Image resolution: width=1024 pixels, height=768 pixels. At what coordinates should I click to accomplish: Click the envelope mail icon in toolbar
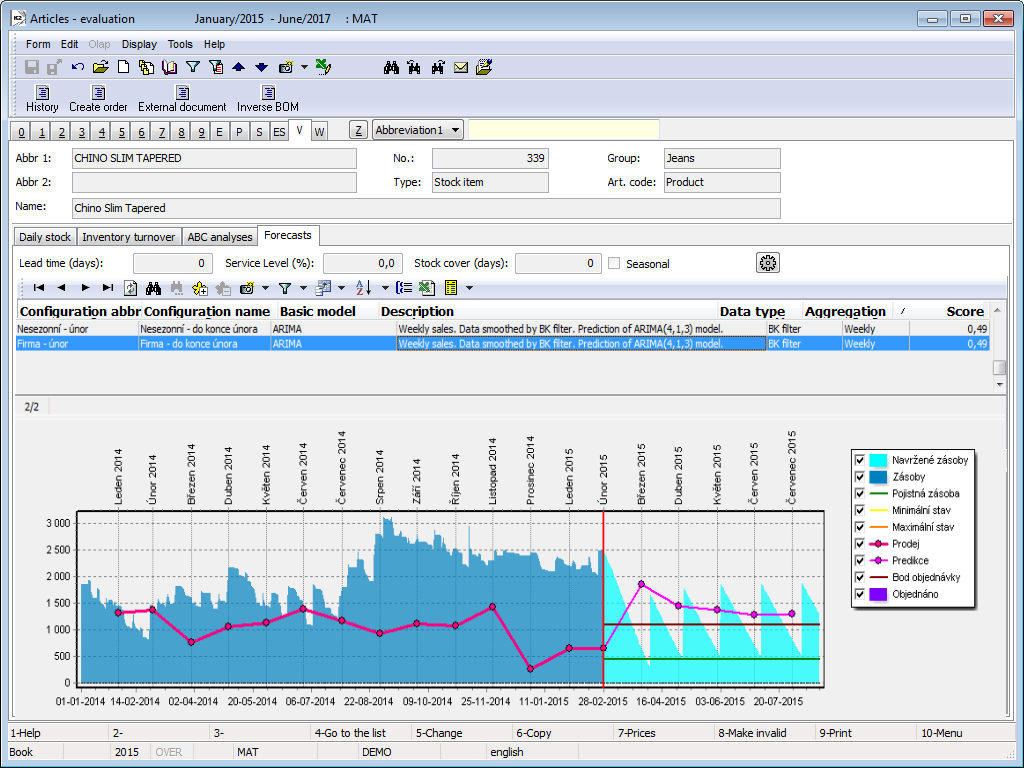pyautogui.click(x=461, y=68)
